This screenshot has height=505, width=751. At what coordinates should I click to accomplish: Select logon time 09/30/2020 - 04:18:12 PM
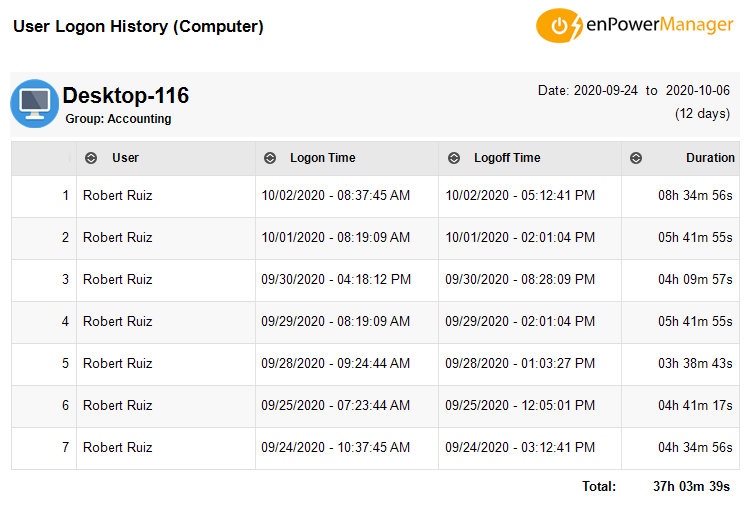click(x=336, y=279)
